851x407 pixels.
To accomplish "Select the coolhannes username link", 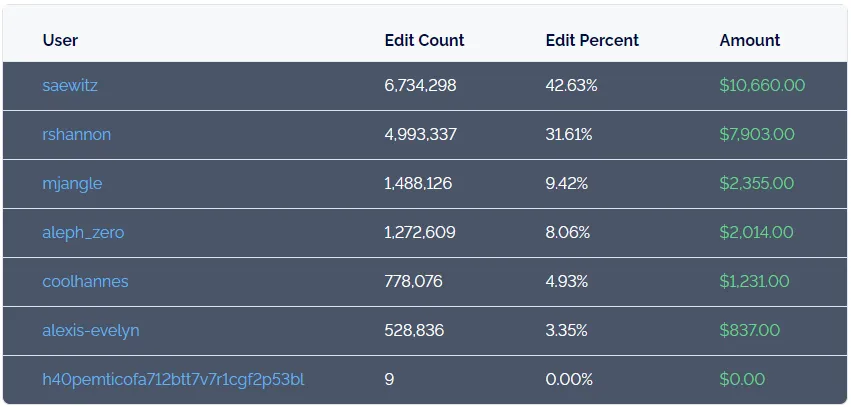I will (x=85, y=282).
